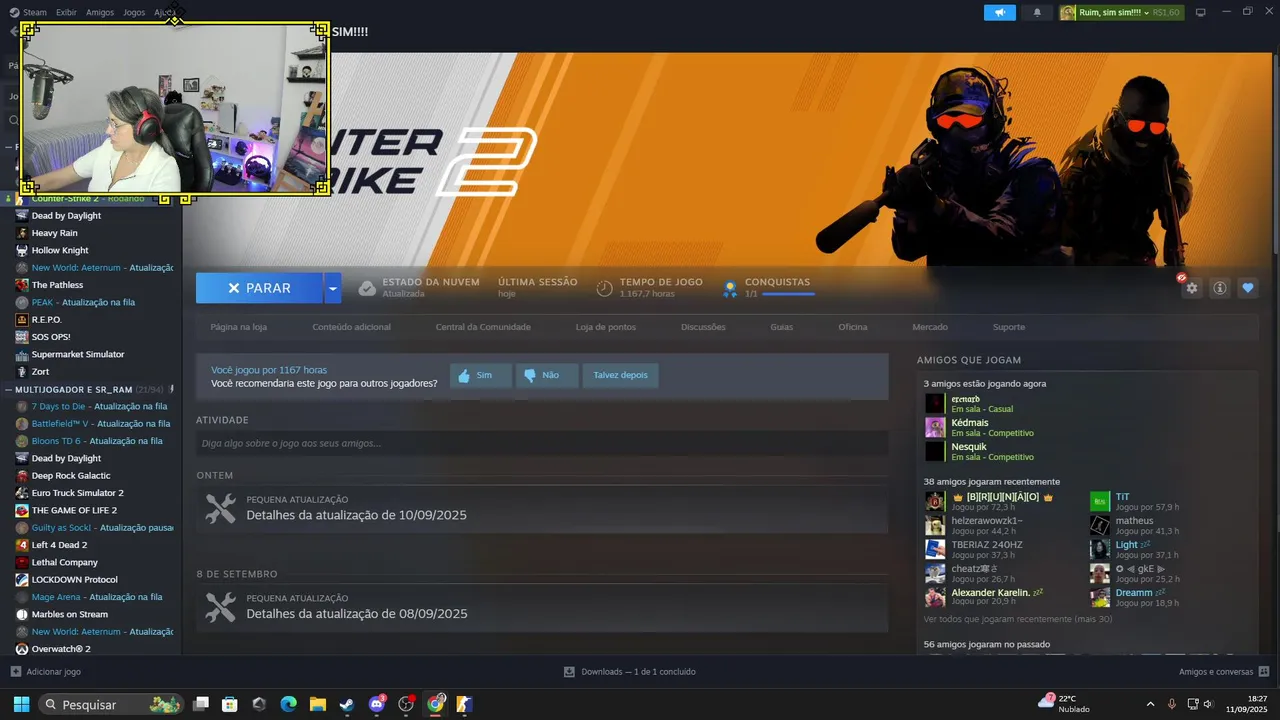Open Detalhes da atualização de 08/09/2025
This screenshot has height=720, width=1280.
[356, 614]
